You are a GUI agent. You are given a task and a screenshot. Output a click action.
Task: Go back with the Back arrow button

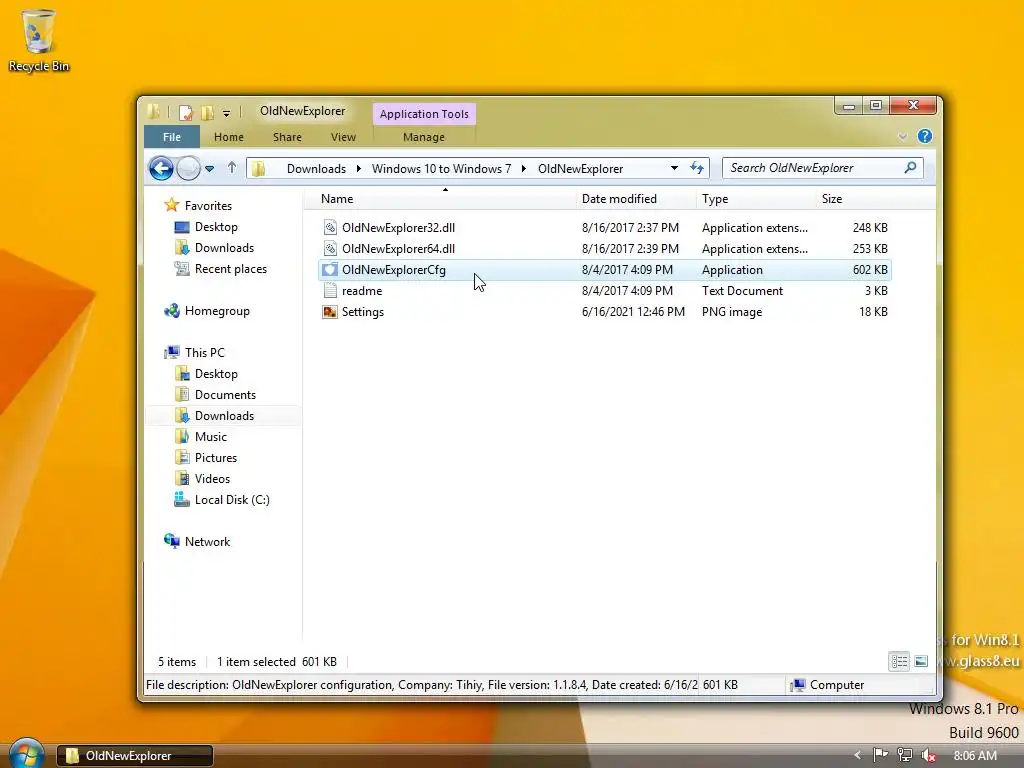[x=161, y=168]
